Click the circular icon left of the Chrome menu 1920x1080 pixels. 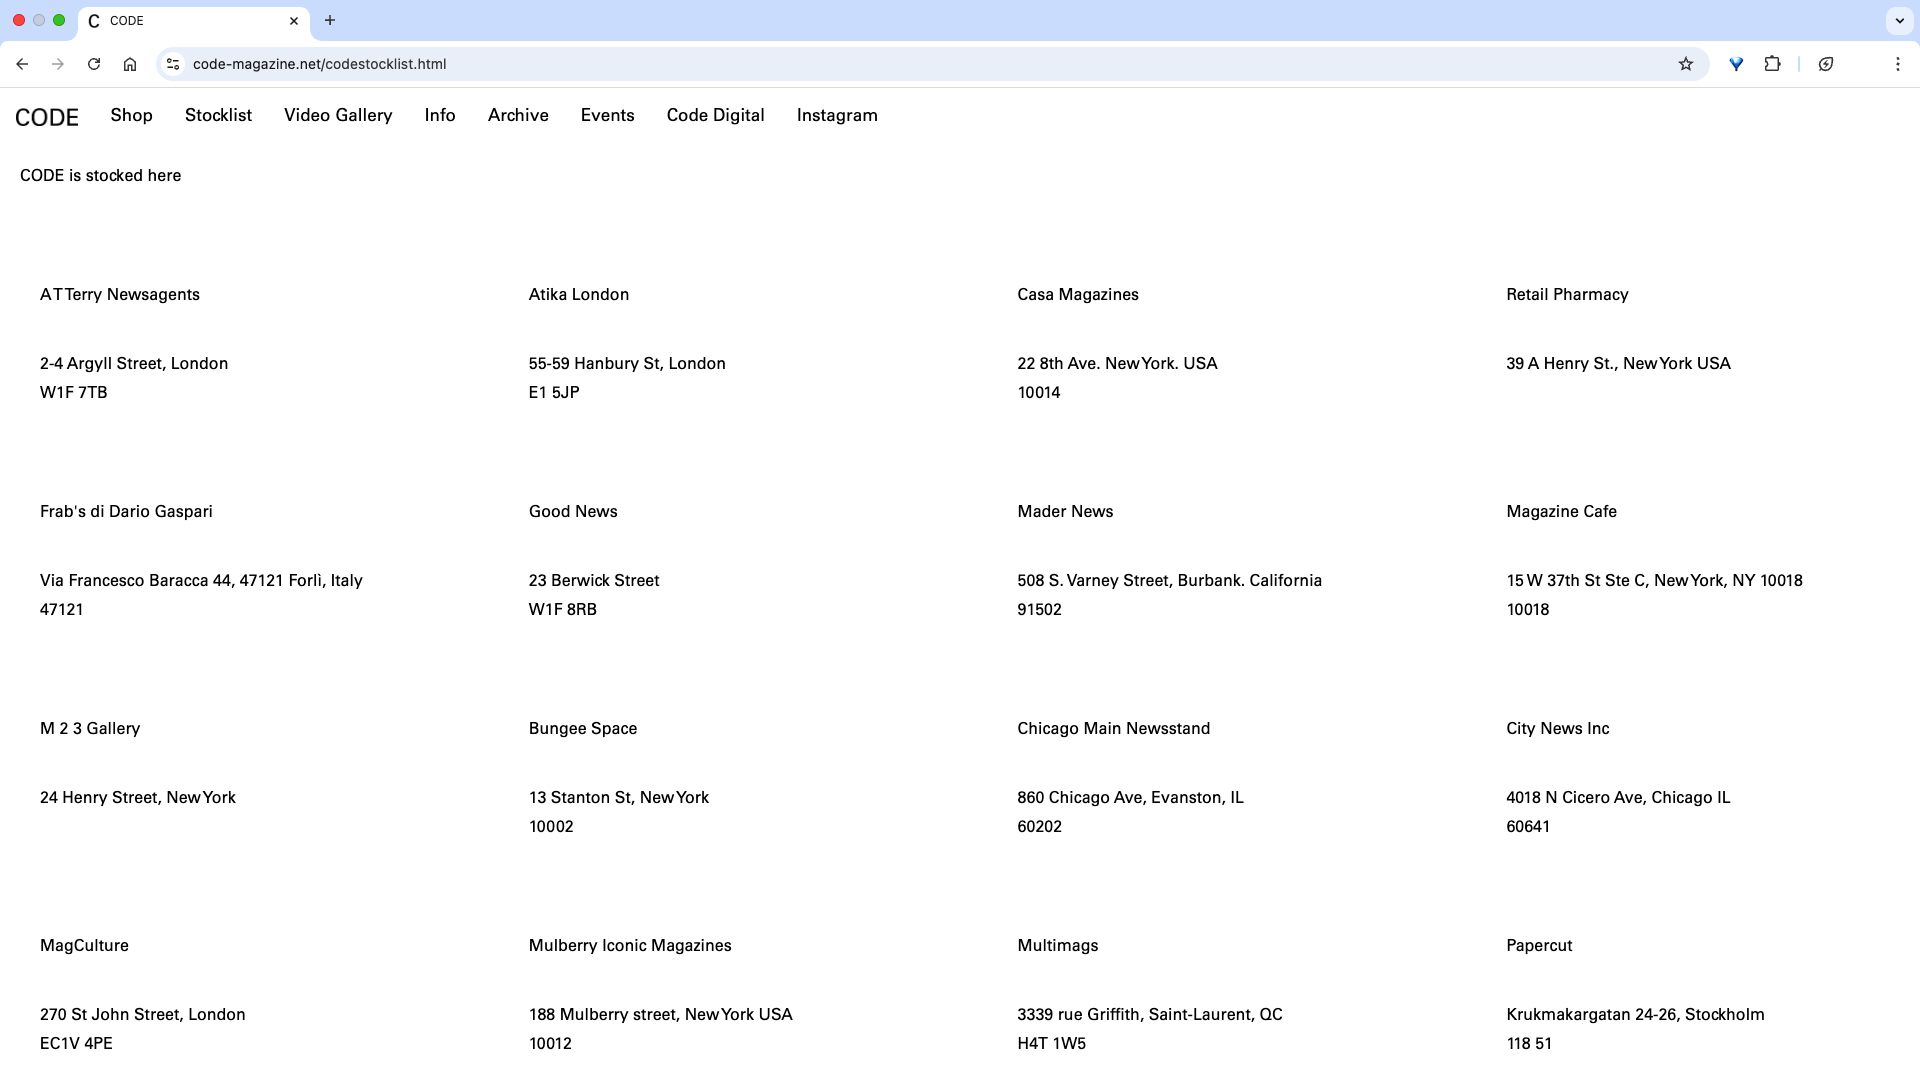coord(1826,64)
